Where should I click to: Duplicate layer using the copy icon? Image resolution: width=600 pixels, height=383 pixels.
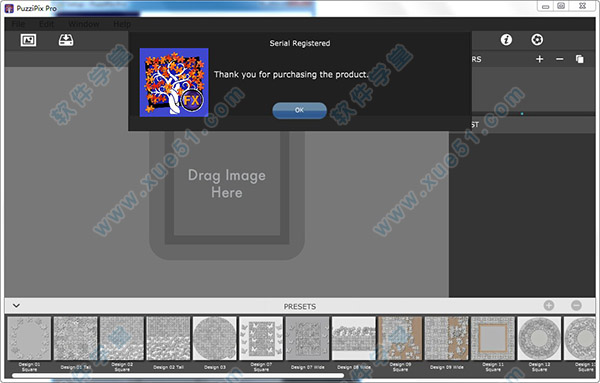pyautogui.click(x=580, y=59)
